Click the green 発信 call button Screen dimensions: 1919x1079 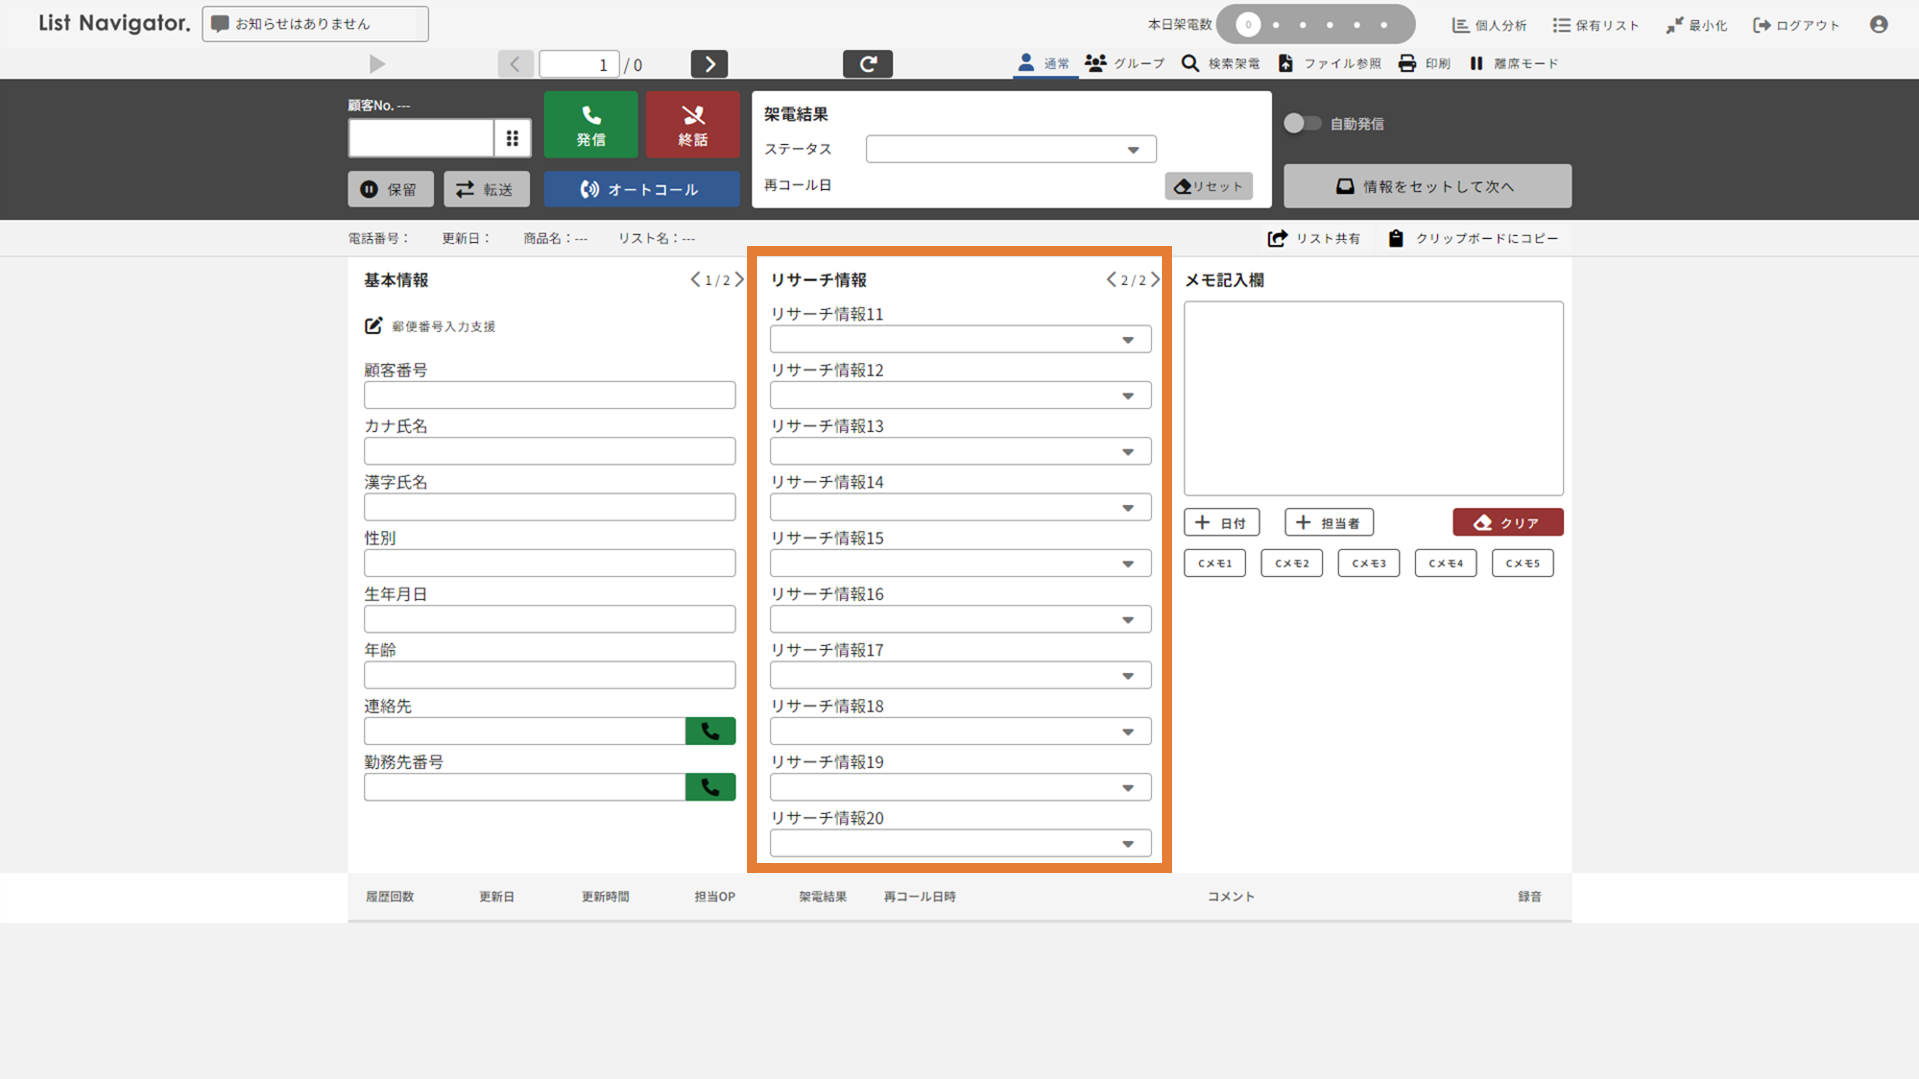coord(590,125)
